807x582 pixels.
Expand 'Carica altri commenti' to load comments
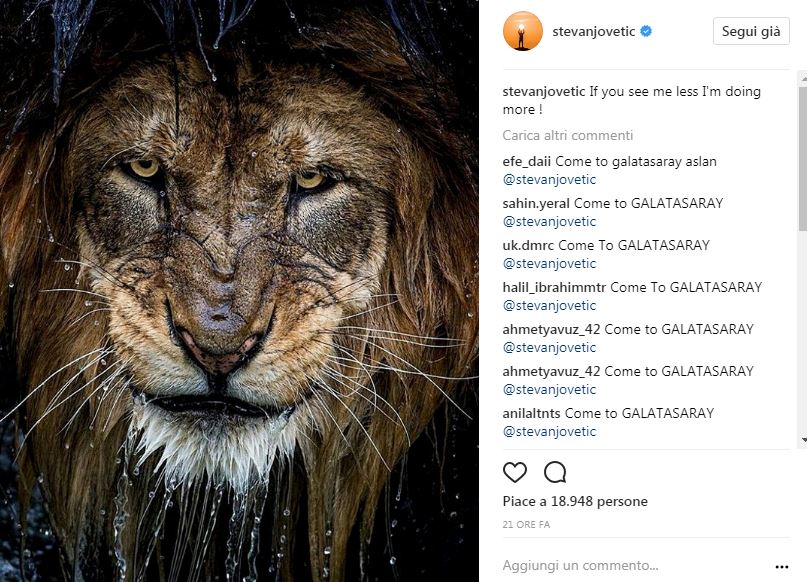pyautogui.click(x=567, y=135)
